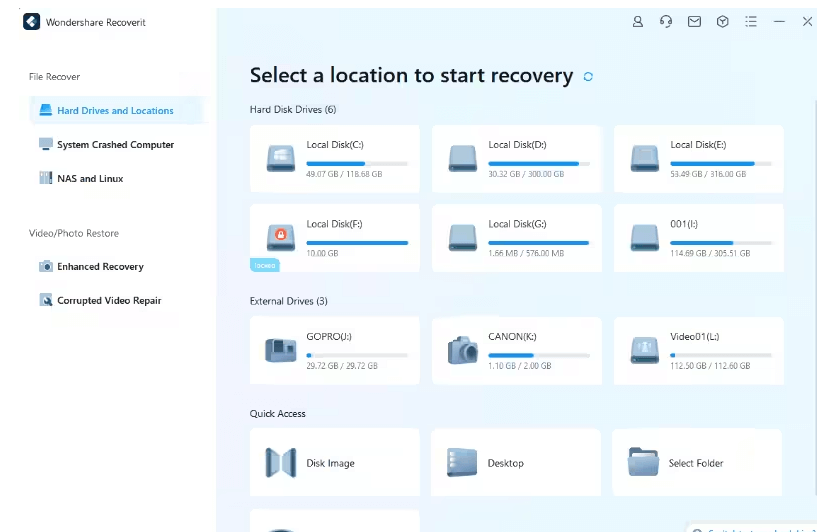
Task: Click the 001(I:) drive label
Action: pyautogui.click(x=684, y=224)
